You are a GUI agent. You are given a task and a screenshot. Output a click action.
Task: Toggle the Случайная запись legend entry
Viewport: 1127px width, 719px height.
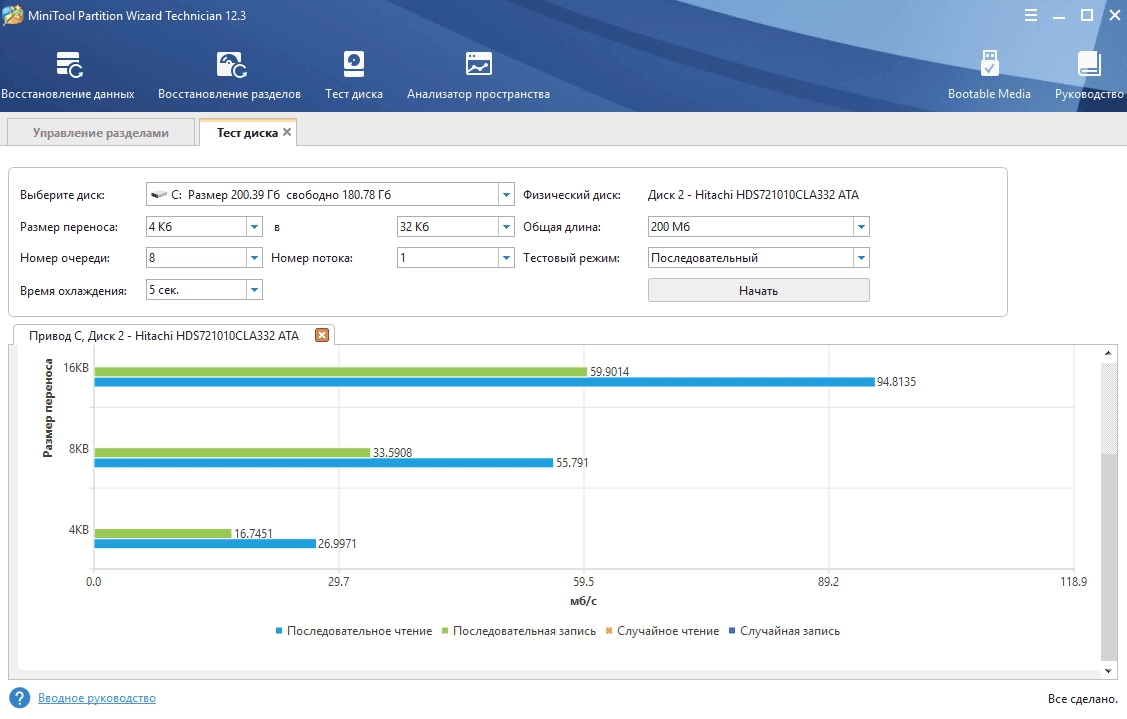pos(784,631)
